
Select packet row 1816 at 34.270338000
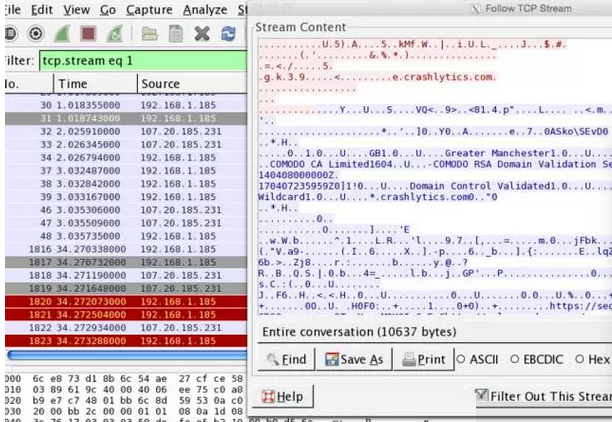click(126, 249)
